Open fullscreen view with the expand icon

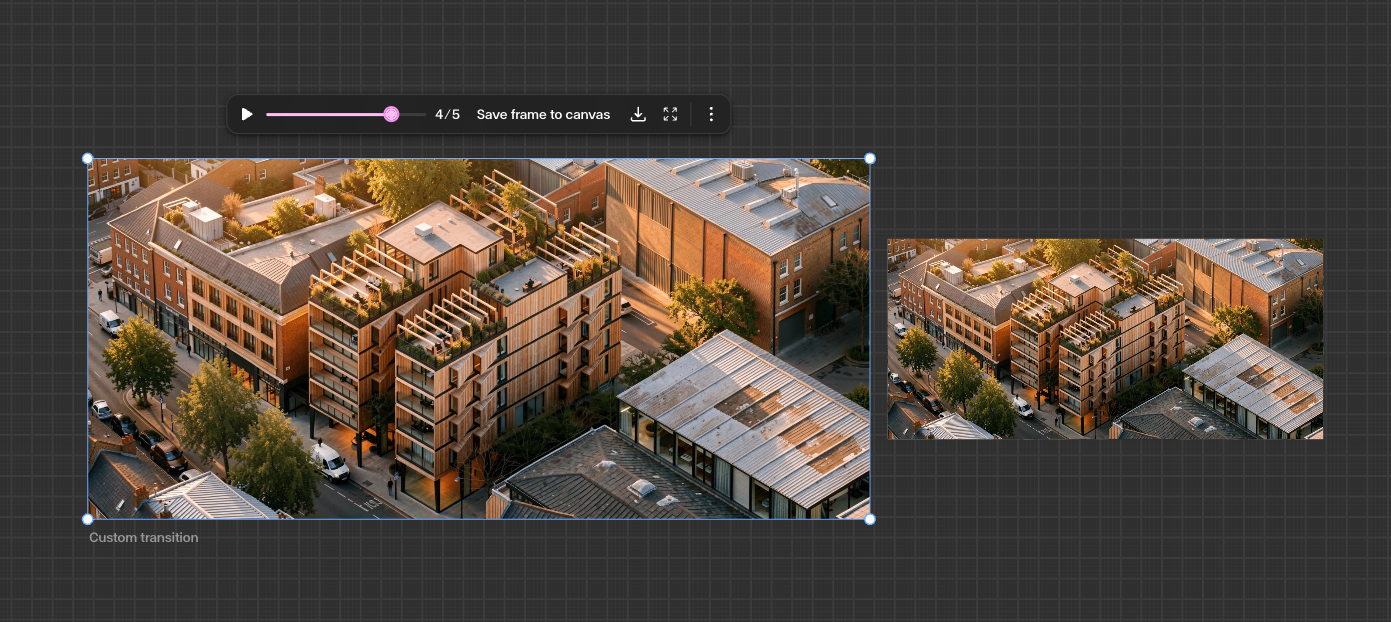(670, 114)
